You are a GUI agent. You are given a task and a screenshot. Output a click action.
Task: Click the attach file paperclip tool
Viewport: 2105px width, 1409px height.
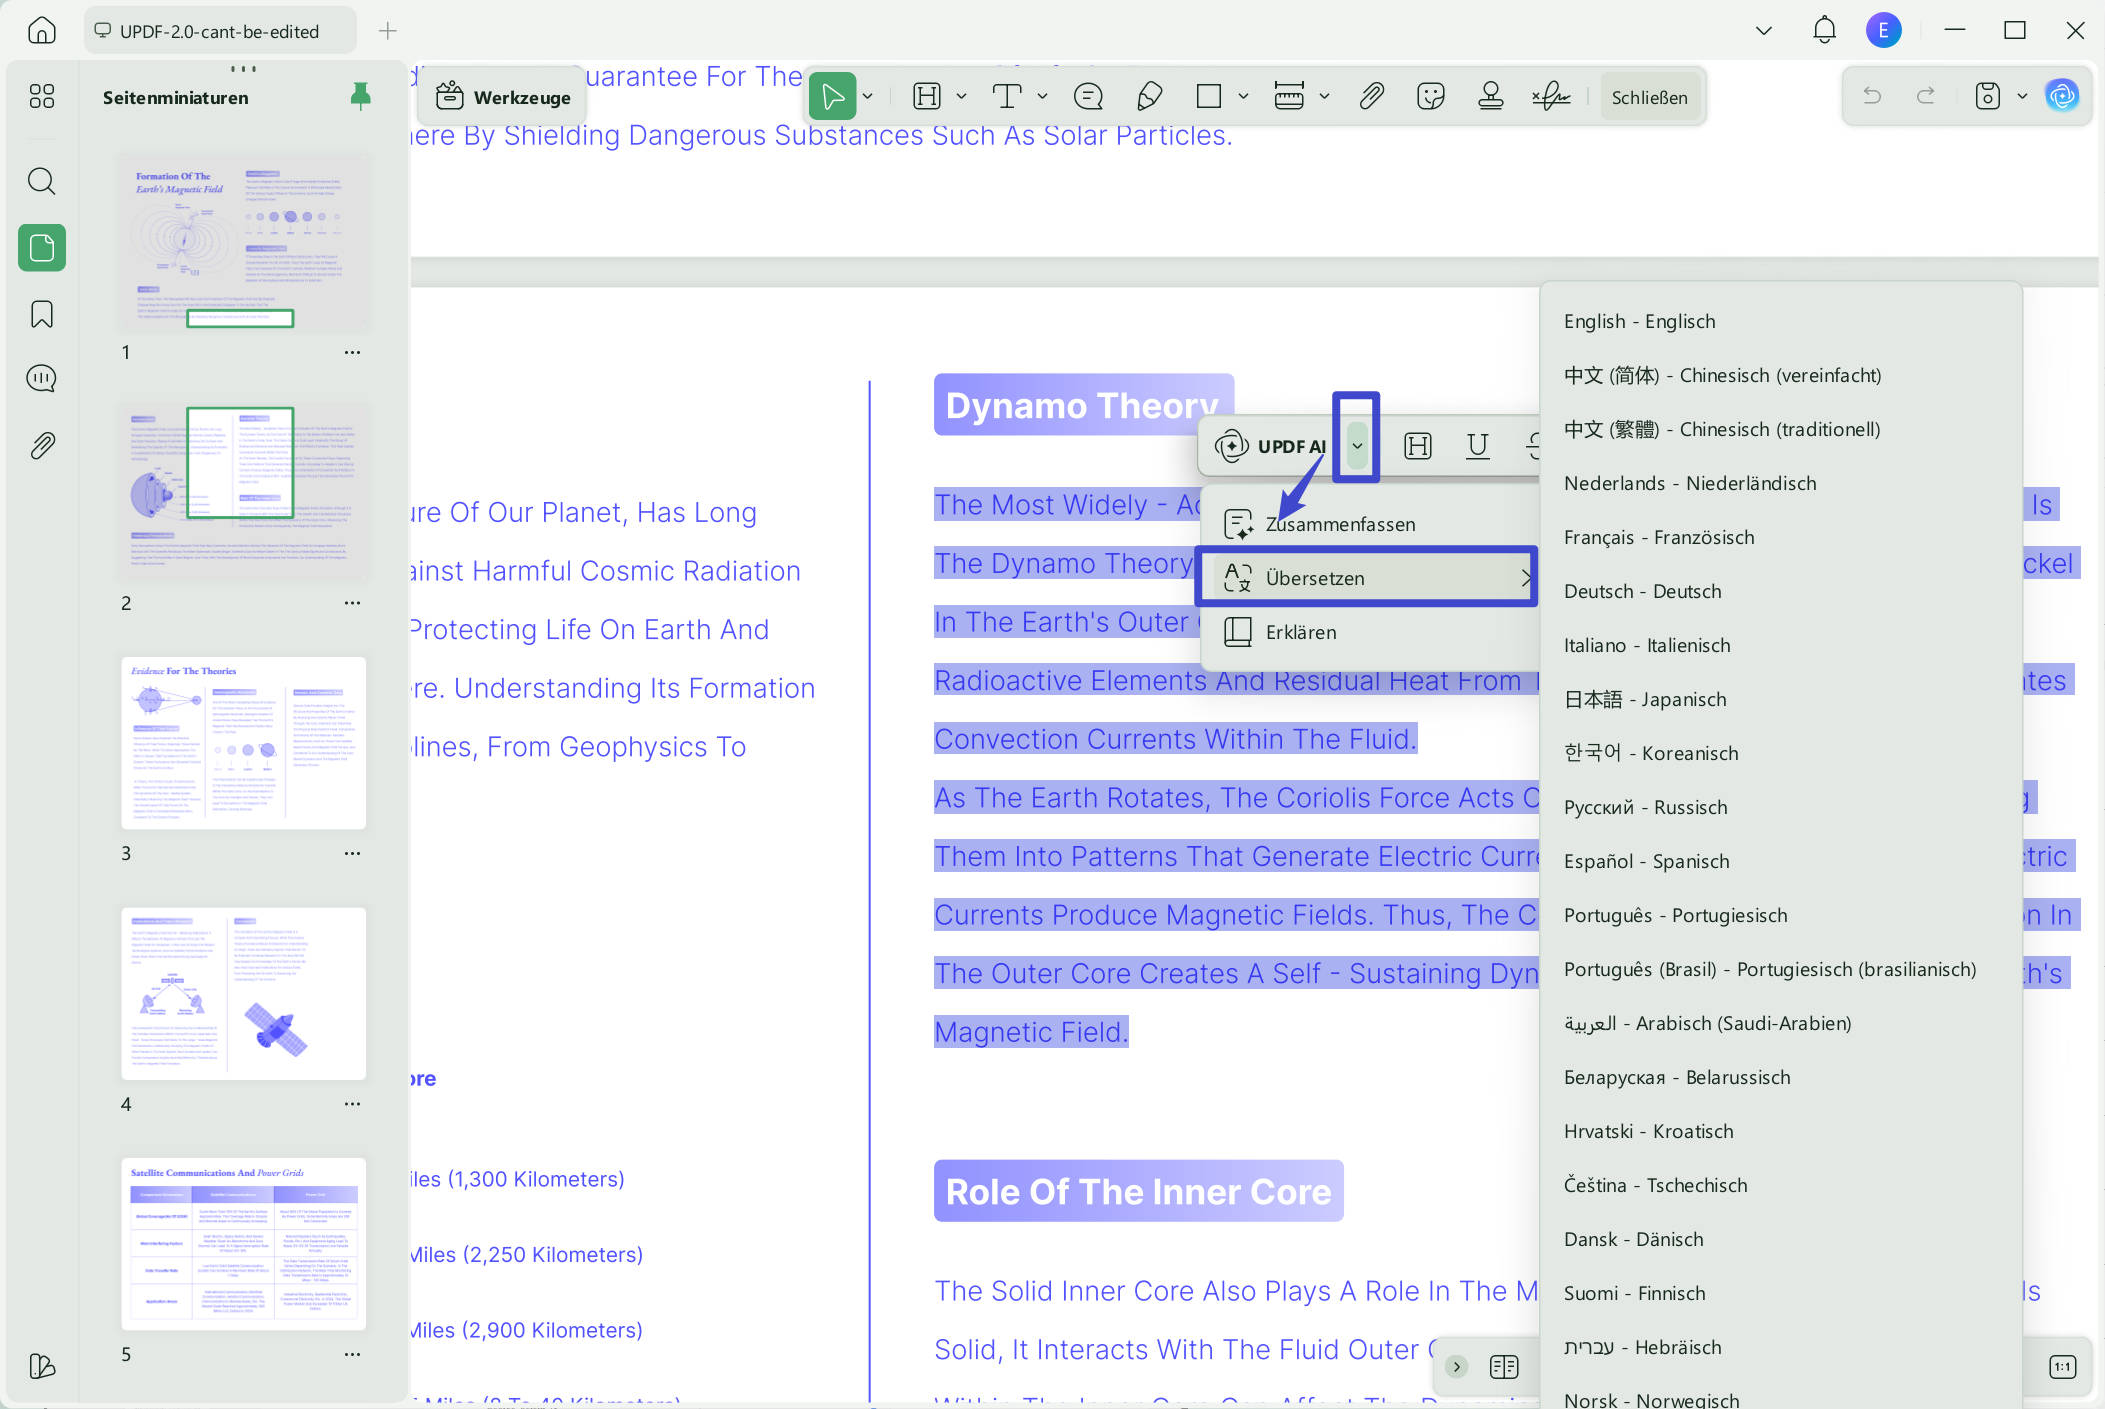(1371, 96)
